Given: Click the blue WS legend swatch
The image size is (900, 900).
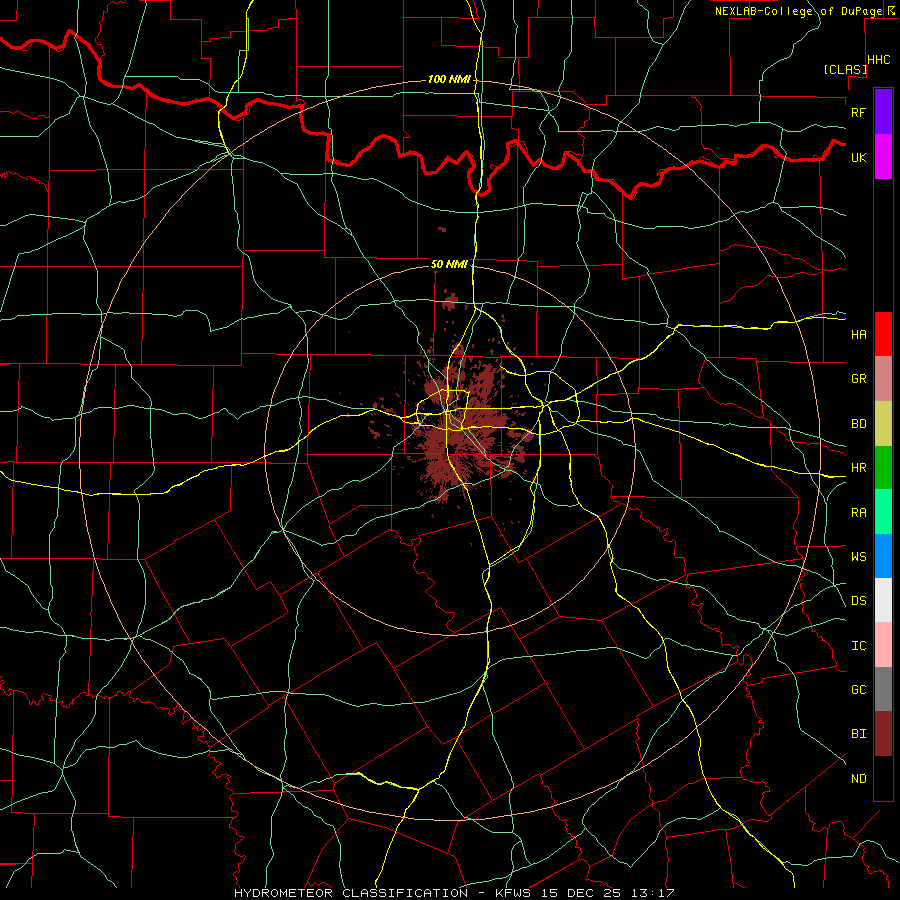Looking at the screenshot, I should coord(883,556).
